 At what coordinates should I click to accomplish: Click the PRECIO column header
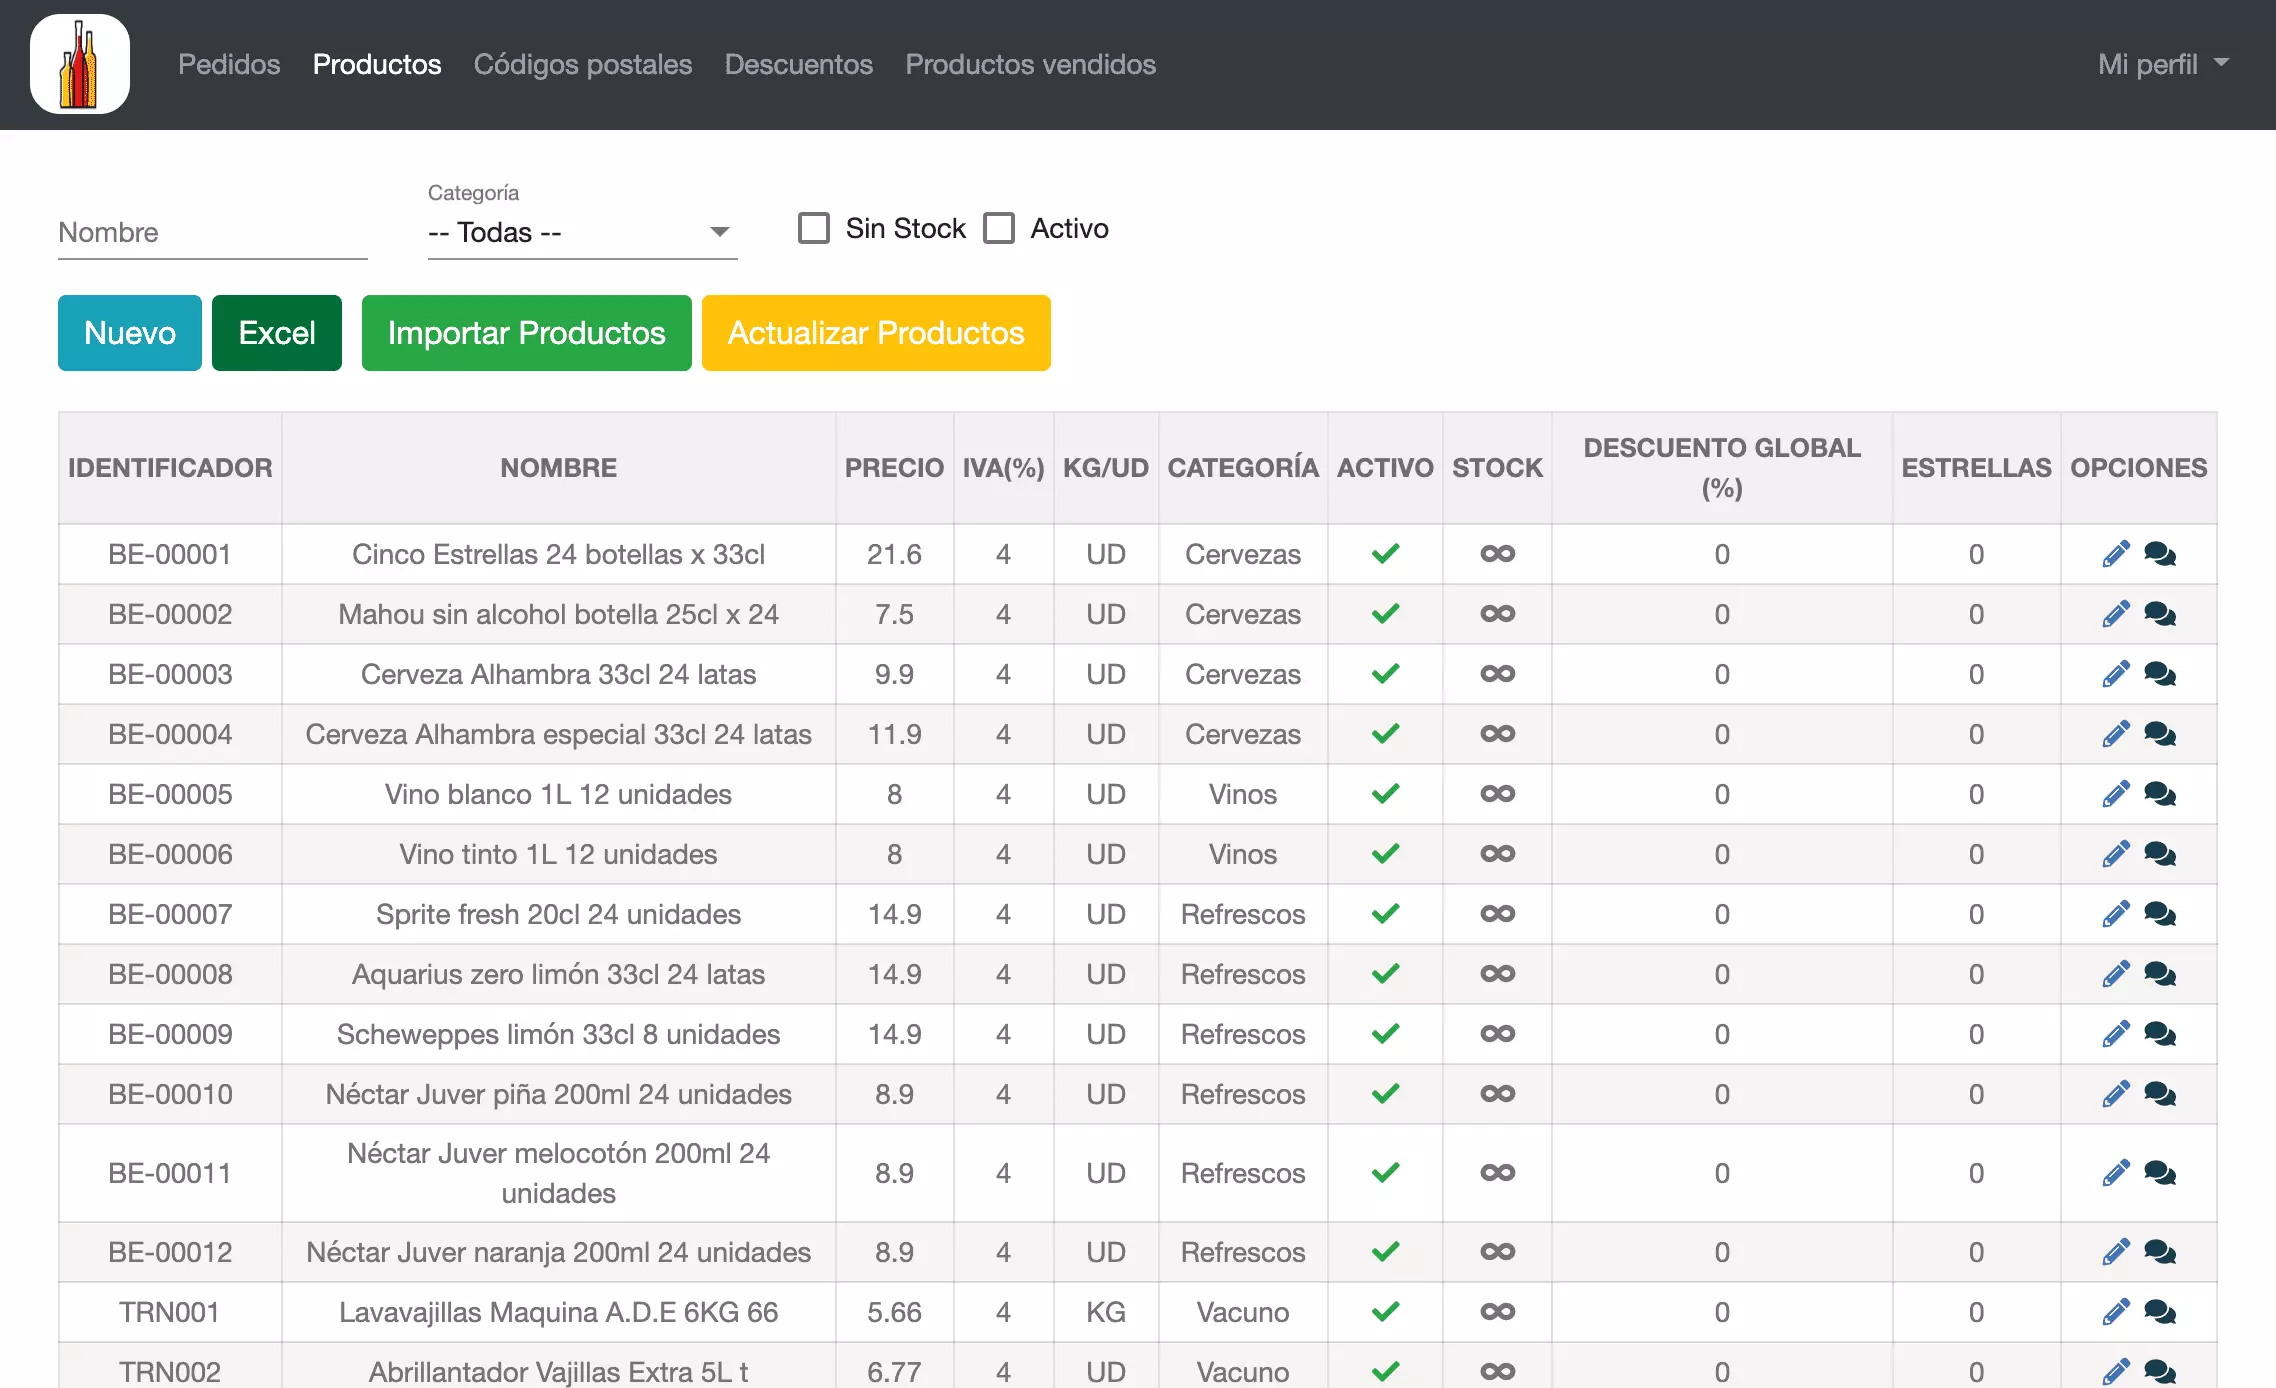[894, 468]
